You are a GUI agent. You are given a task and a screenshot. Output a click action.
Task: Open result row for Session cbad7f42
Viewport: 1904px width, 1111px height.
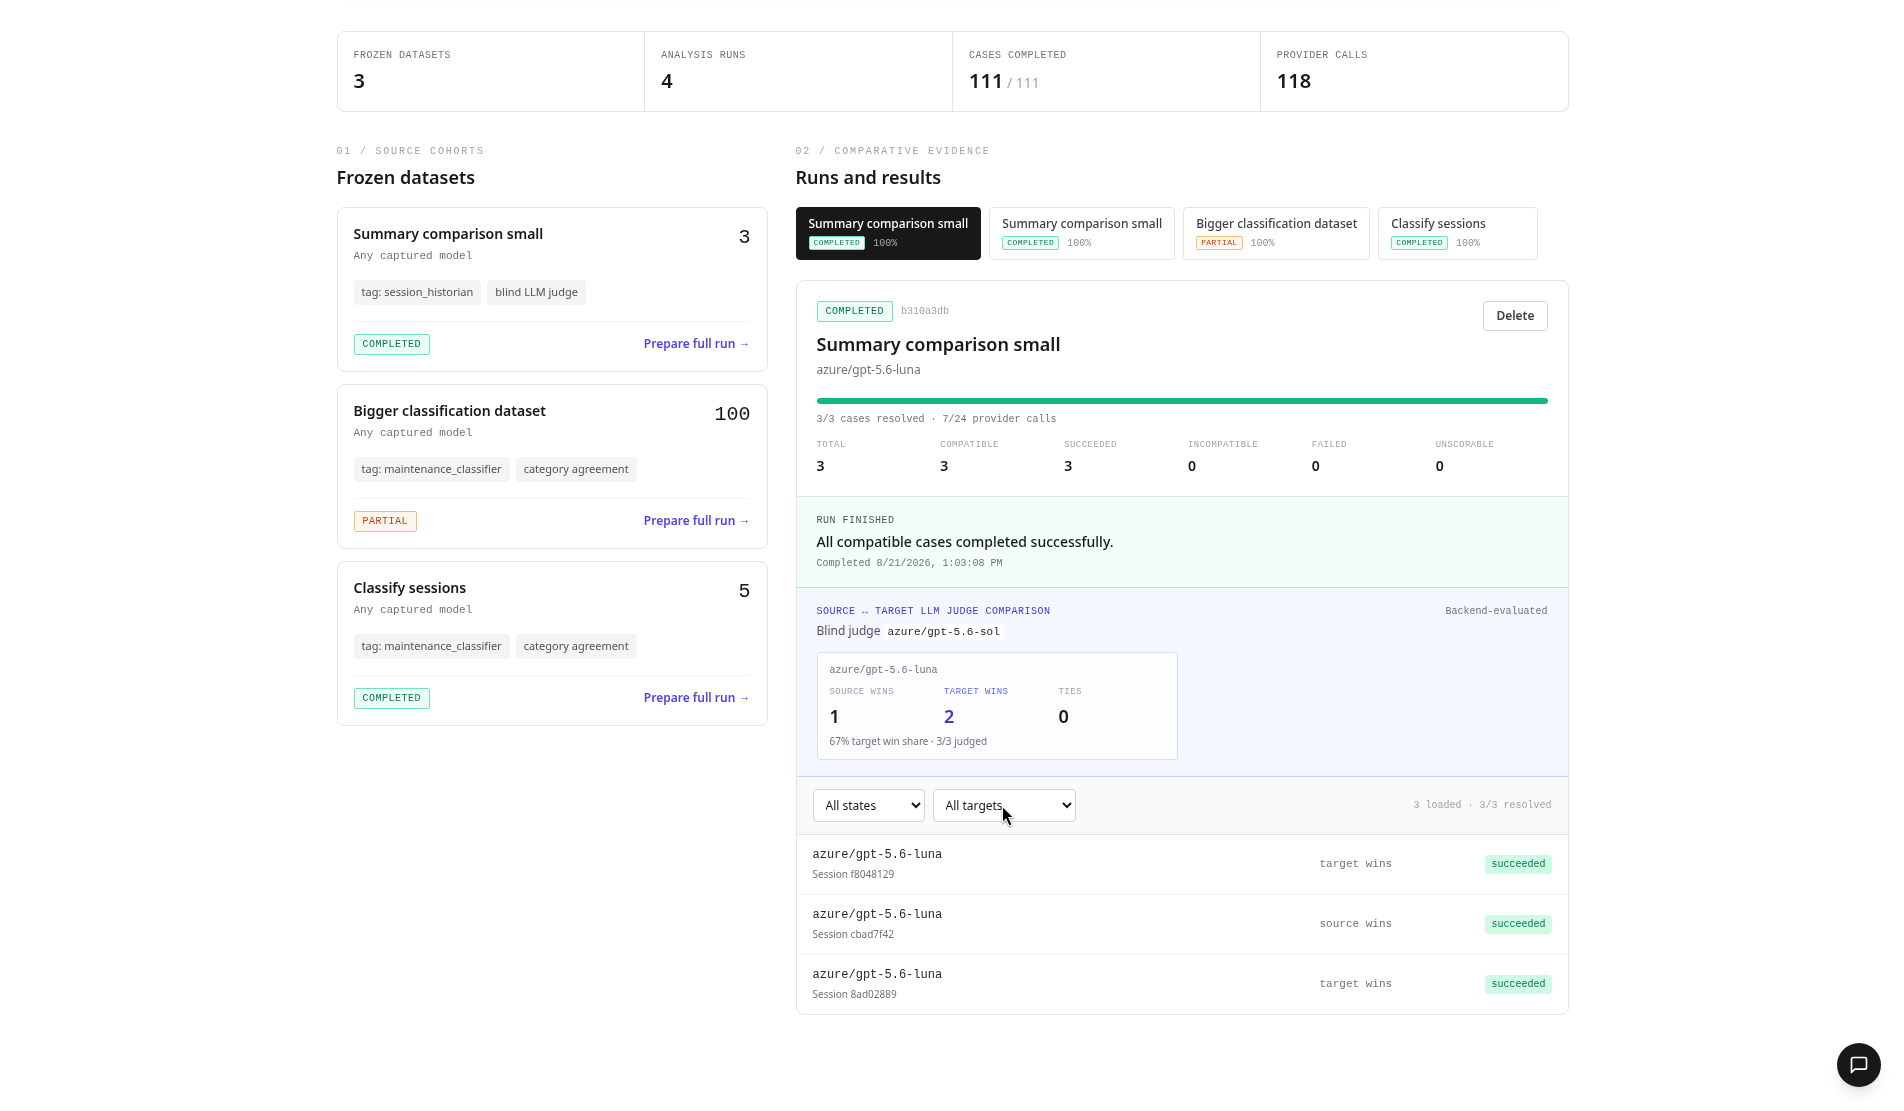pos(1182,924)
